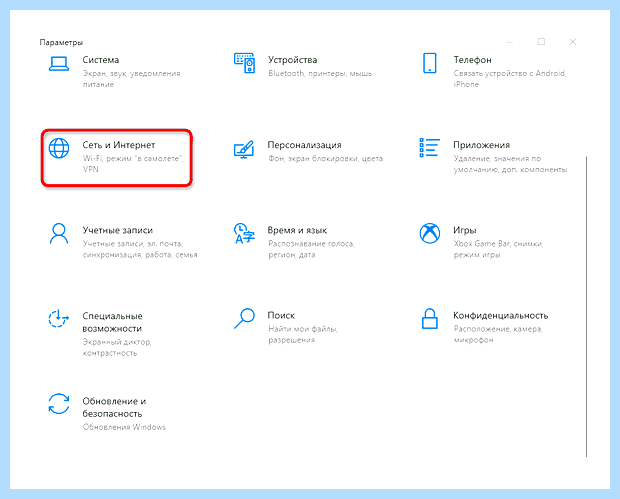Click the Ease of Access icon
This screenshot has width=620, height=499.
click(x=59, y=319)
